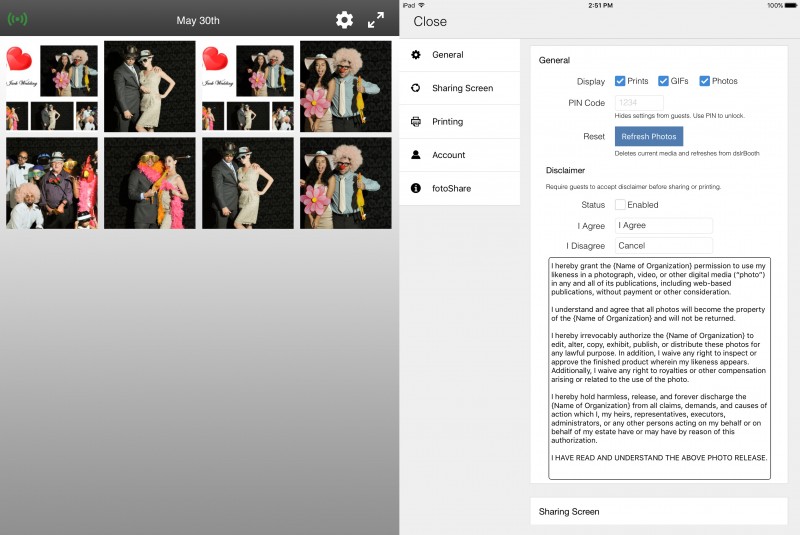This screenshot has height=535, width=800.
Task: Click the Disclaimer heading
Action: pyautogui.click(x=565, y=170)
